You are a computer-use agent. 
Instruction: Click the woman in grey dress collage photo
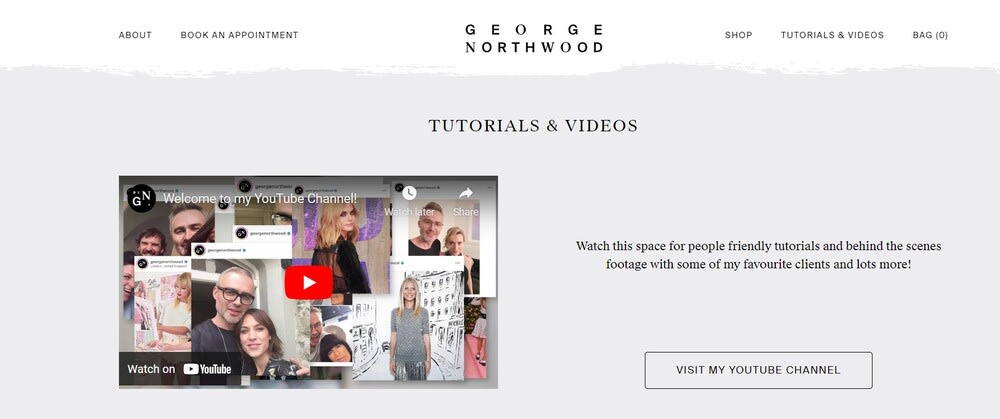click(x=409, y=327)
